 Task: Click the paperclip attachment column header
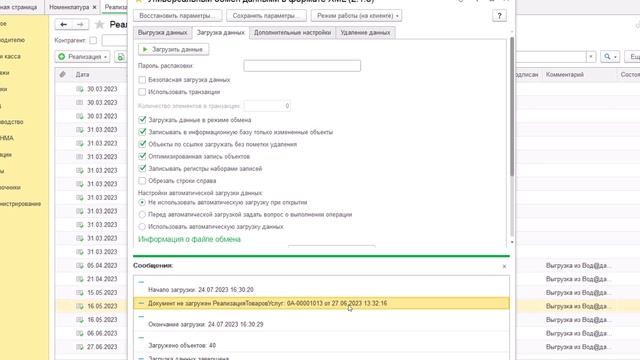pos(62,75)
